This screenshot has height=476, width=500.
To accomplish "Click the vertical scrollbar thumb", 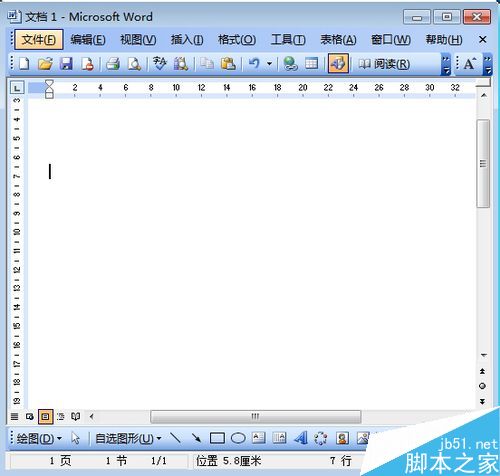I will point(483,164).
